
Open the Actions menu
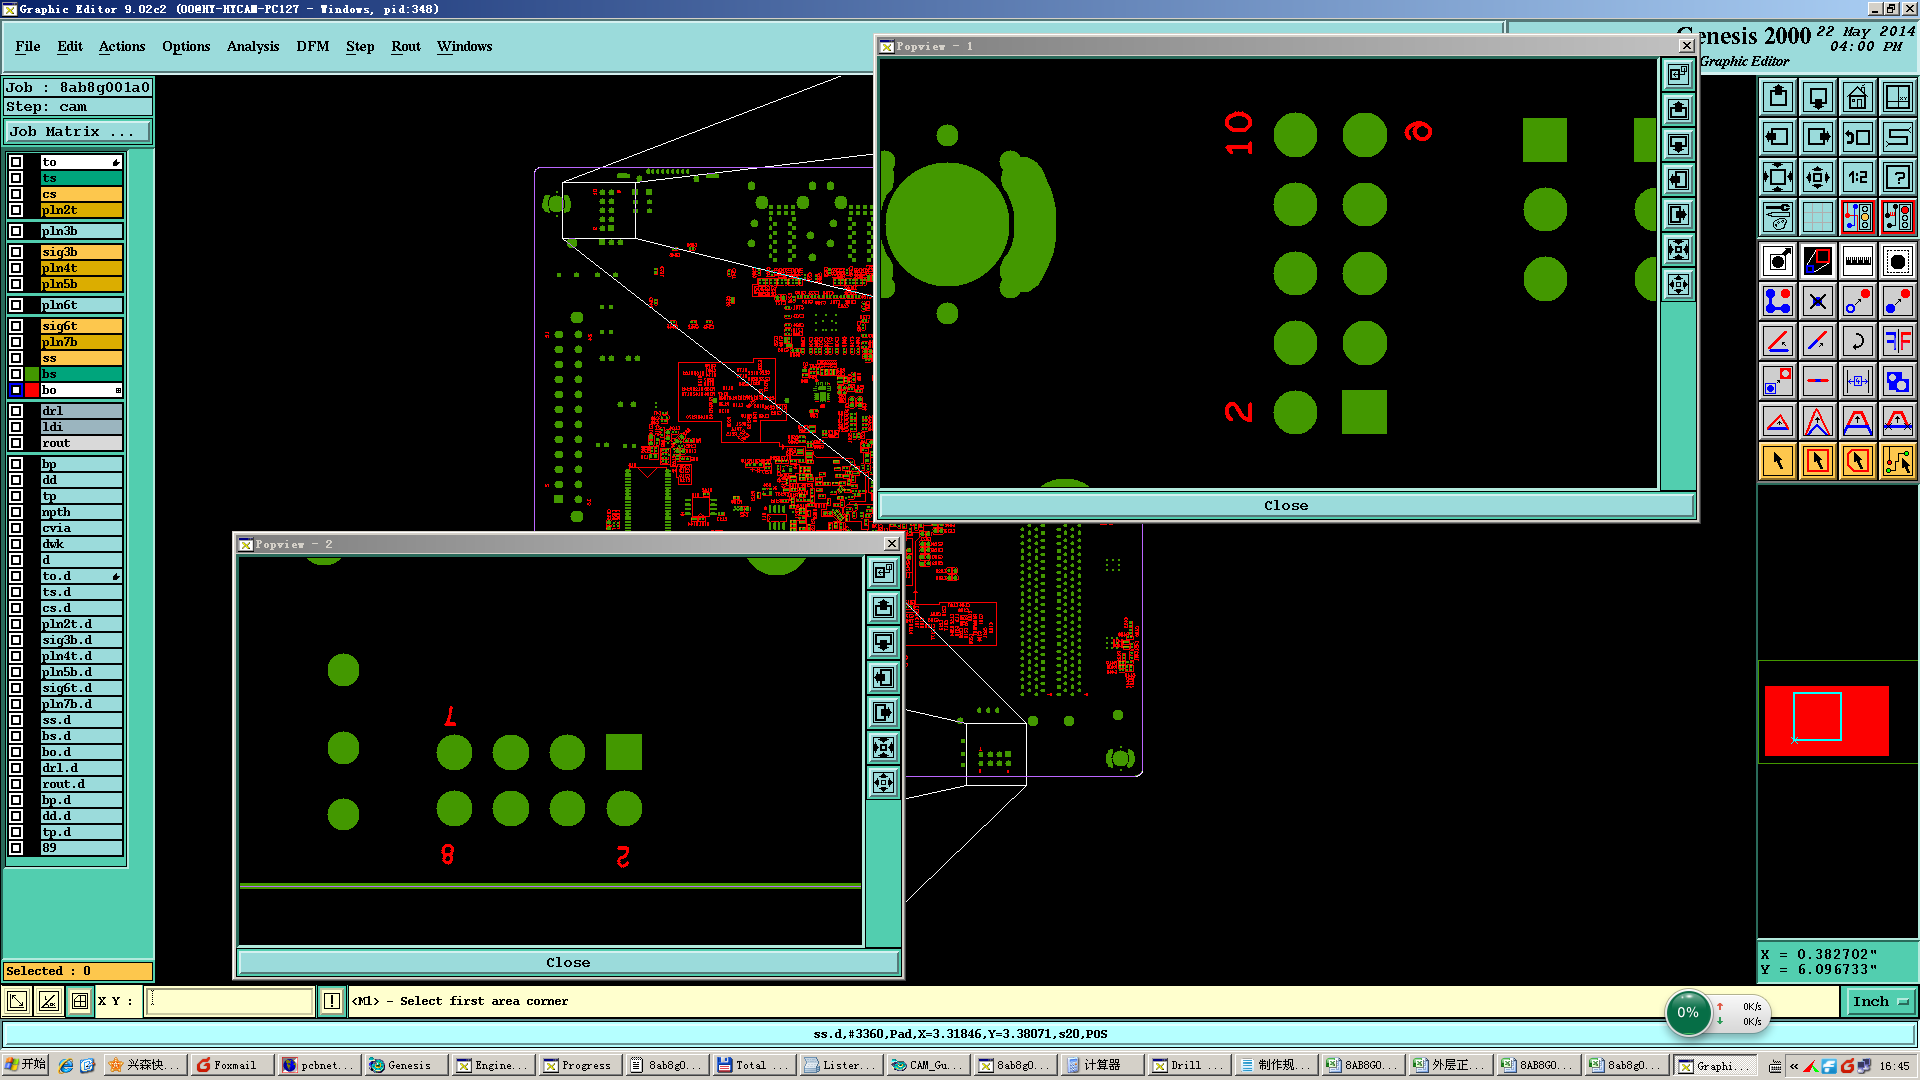122,46
